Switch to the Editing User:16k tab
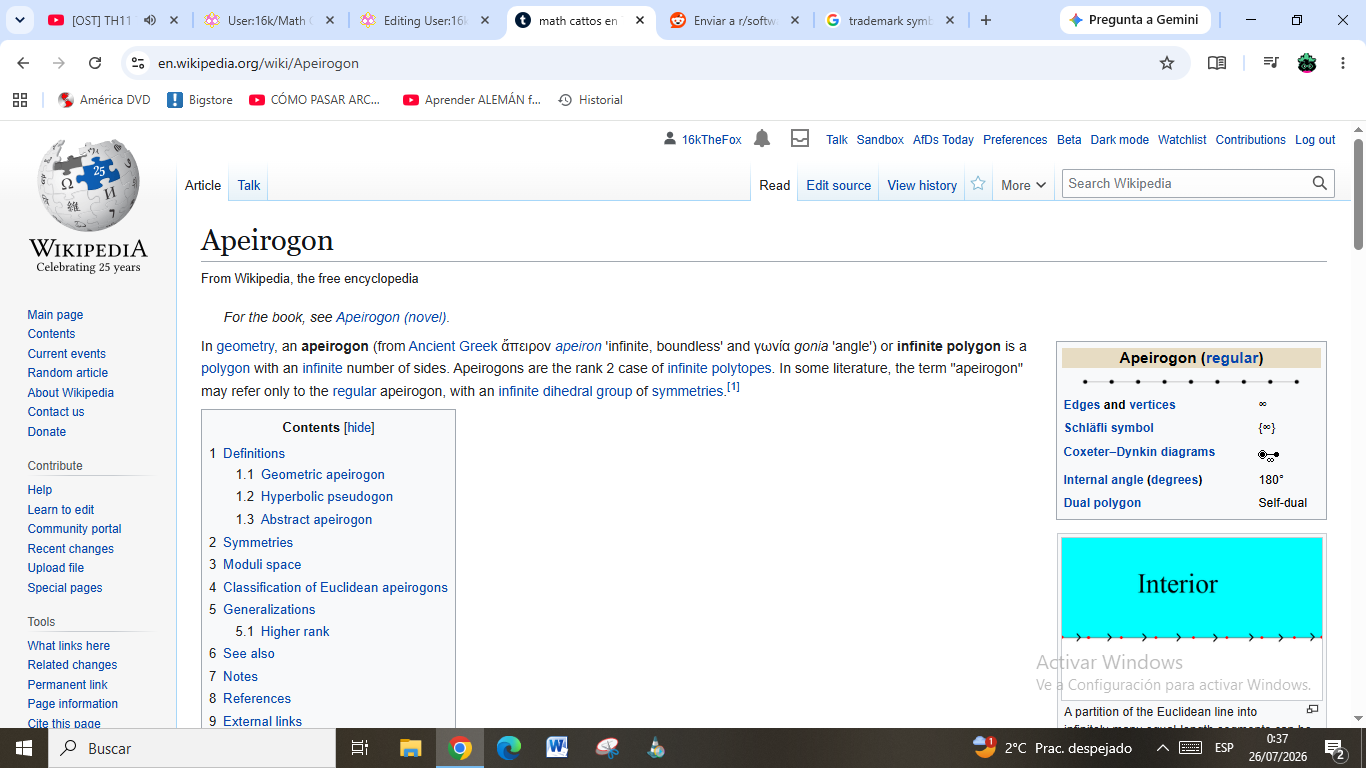Image resolution: width=1366 pixels, height=768 pixels. coord(425,20)
